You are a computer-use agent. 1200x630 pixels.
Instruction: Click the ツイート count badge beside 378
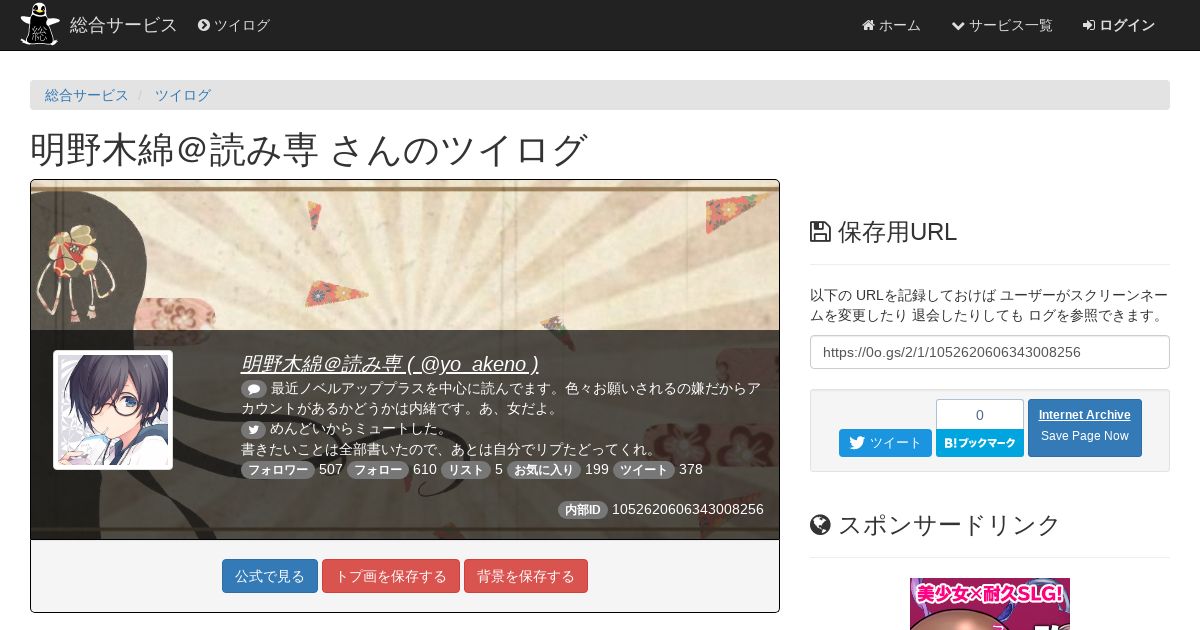(x=644, y=470)
